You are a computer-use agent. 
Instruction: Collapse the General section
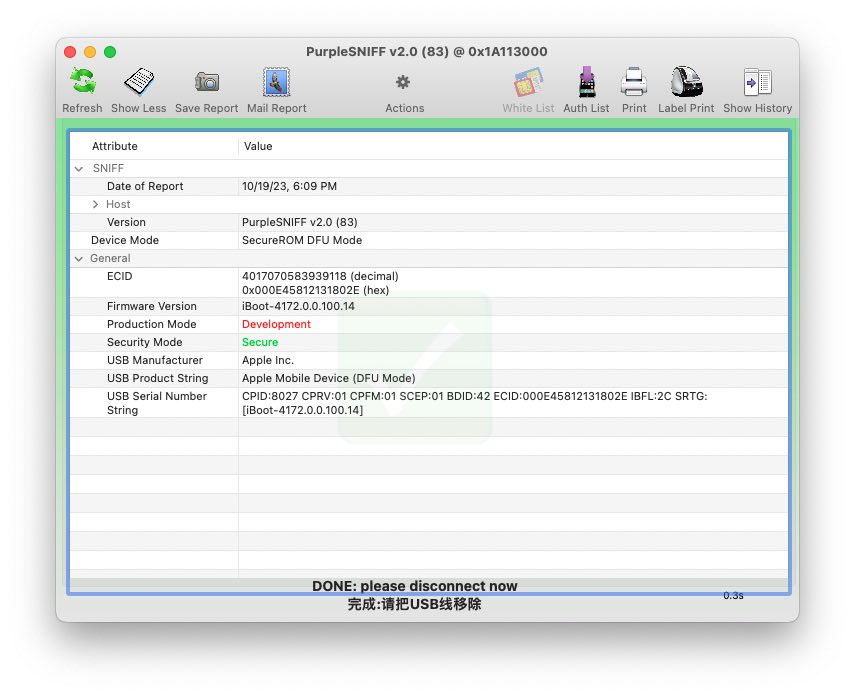pyautogui.click(x=79, y=259)
